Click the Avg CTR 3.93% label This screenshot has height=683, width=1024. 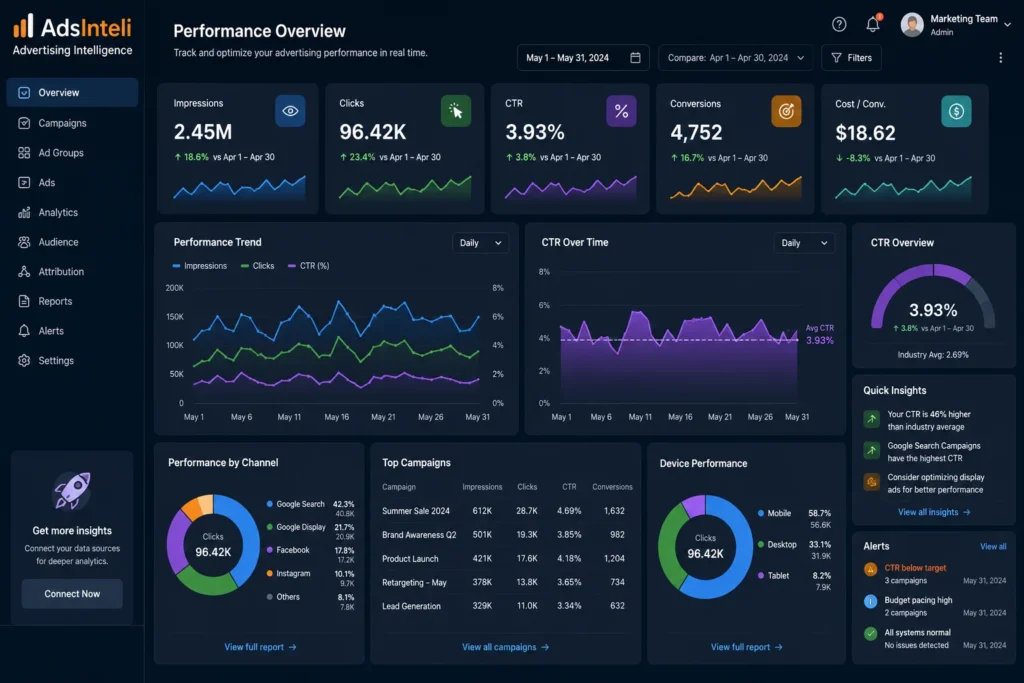coord(820,335)
